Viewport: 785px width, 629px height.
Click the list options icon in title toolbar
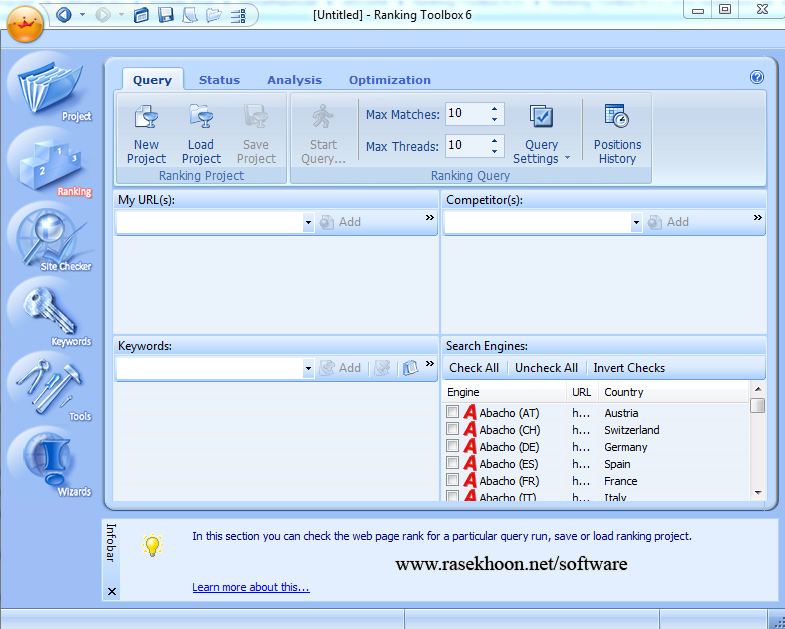238,15
